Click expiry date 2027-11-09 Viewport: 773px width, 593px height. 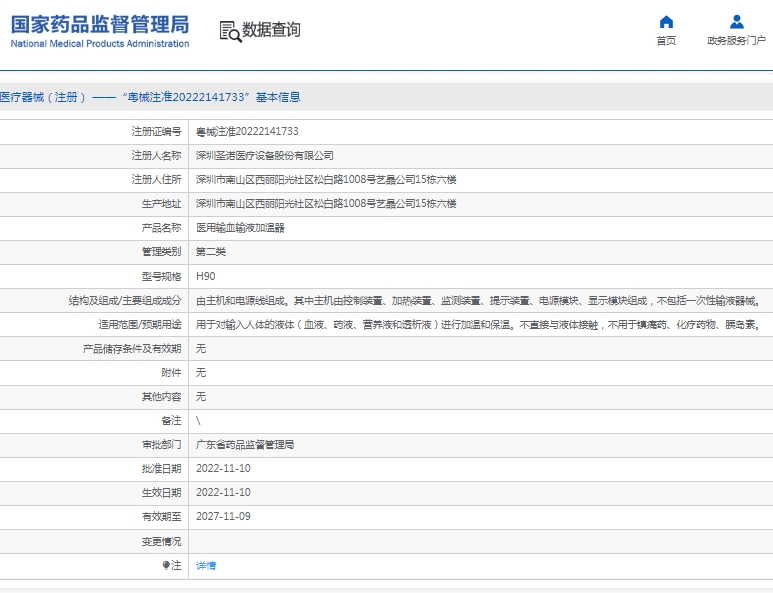(223, 517)
